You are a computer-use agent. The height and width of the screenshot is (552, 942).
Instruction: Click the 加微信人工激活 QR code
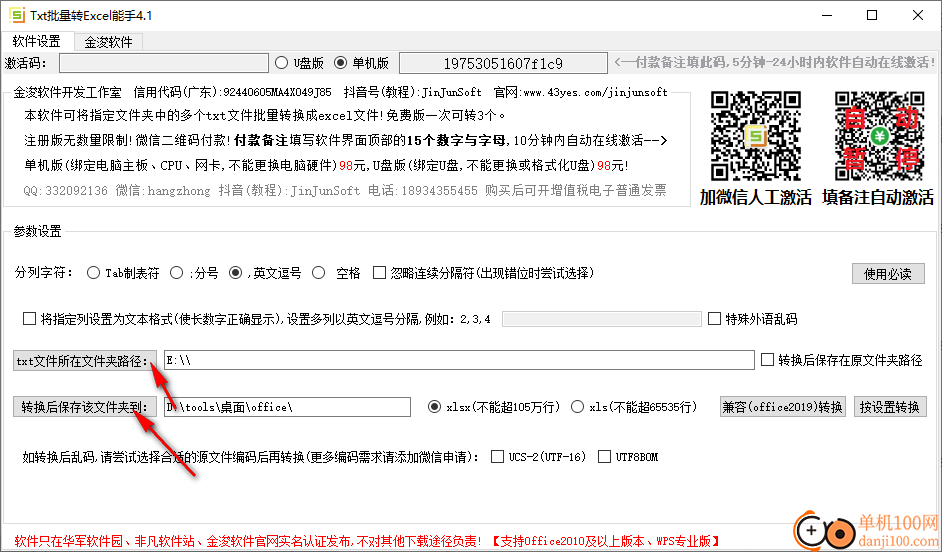756,136
